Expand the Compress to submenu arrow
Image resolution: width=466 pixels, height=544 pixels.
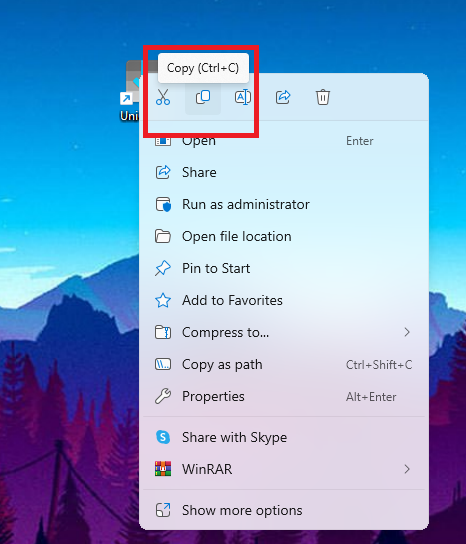[407, 332]
